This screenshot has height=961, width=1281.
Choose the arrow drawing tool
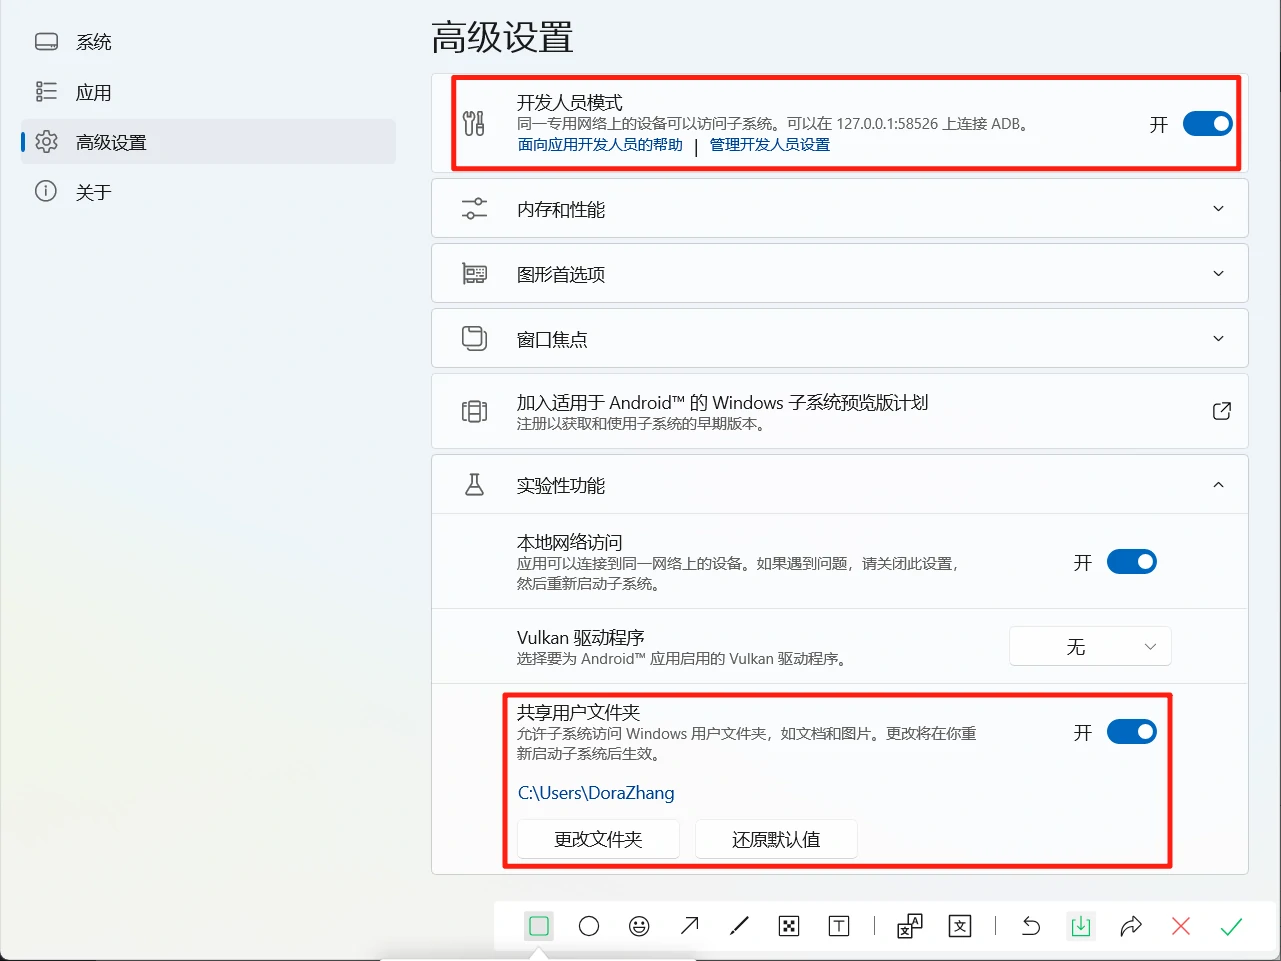(x=690, y=926)
